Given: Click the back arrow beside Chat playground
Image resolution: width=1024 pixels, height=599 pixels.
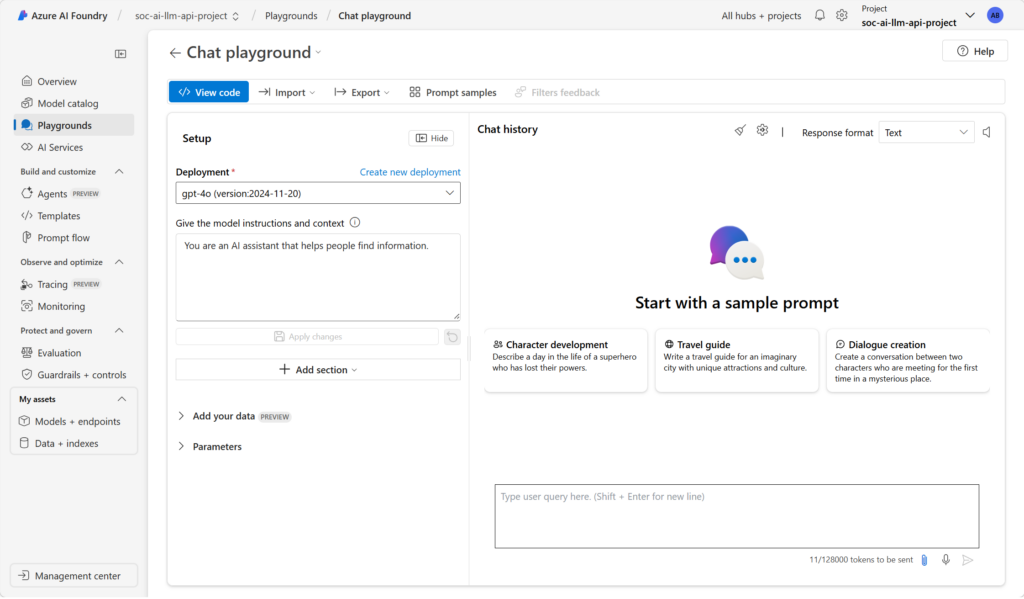Looking at the screenshot, I should 175,53.
